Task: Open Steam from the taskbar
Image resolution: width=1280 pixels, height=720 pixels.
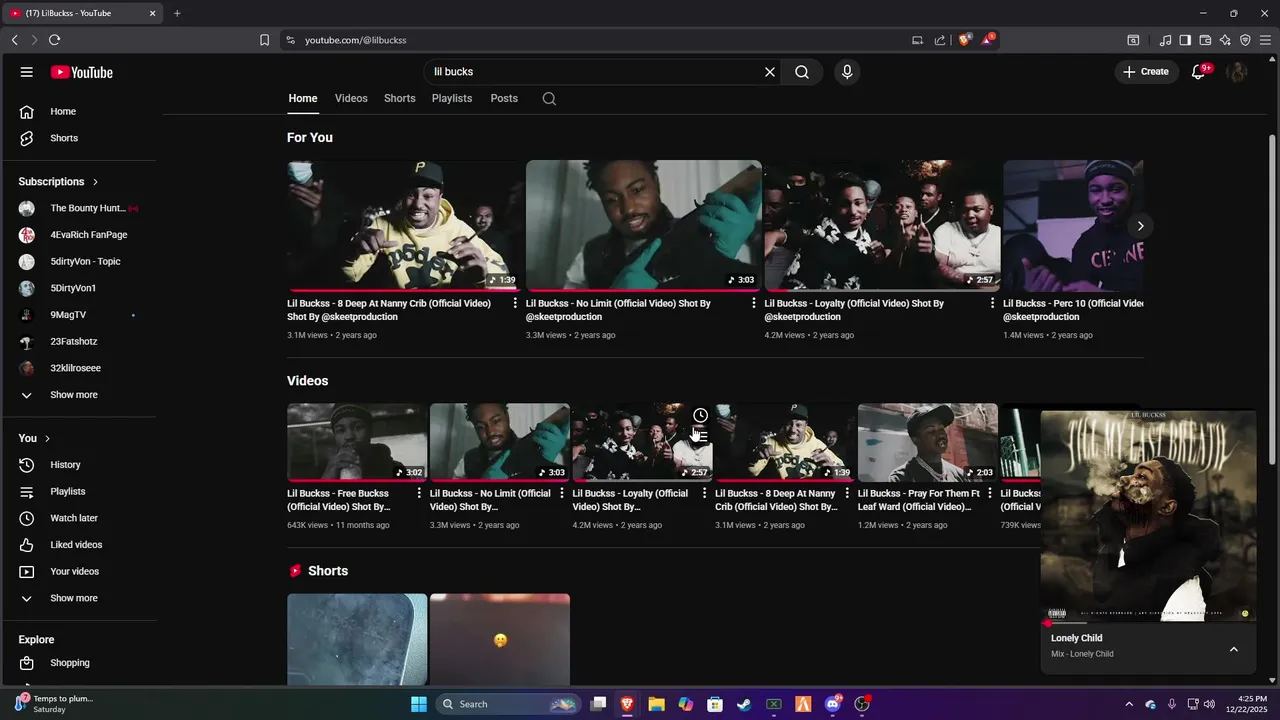Action: click(744, 704)
